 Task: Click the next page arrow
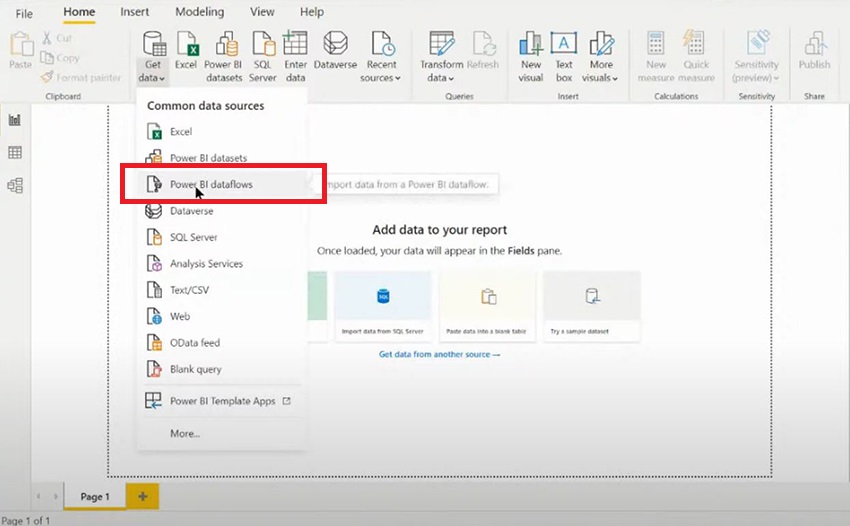(x=55, y=496)
